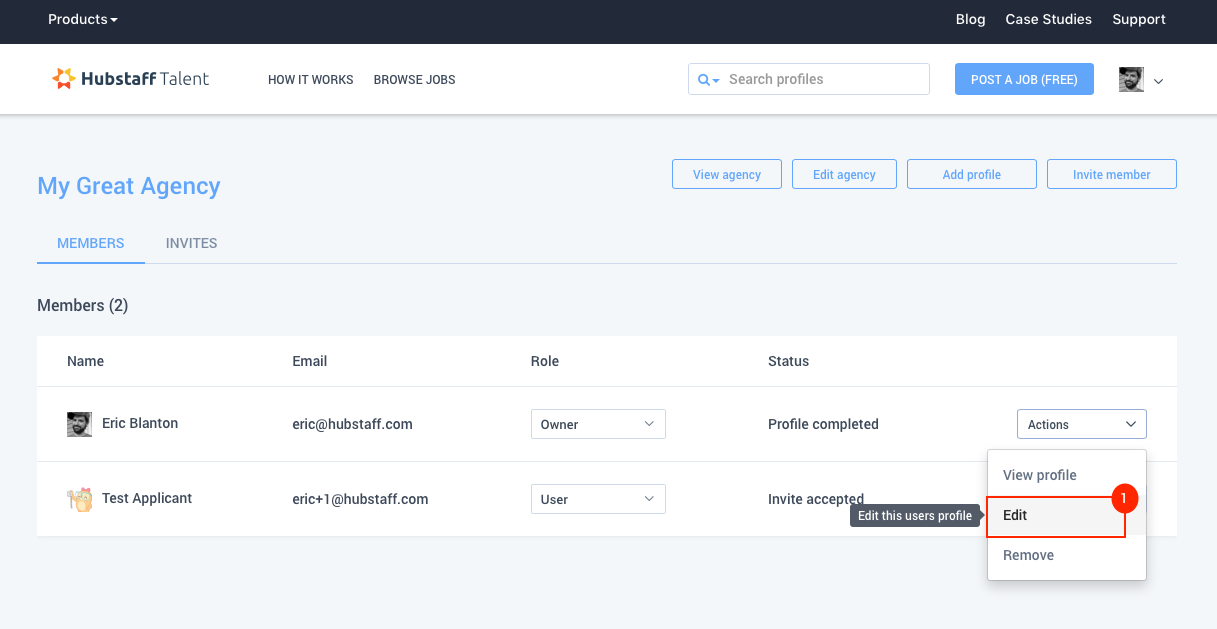Viewport: 1217px width, 629px height.
Task: Click the Email column header
Action: (310, 361)
